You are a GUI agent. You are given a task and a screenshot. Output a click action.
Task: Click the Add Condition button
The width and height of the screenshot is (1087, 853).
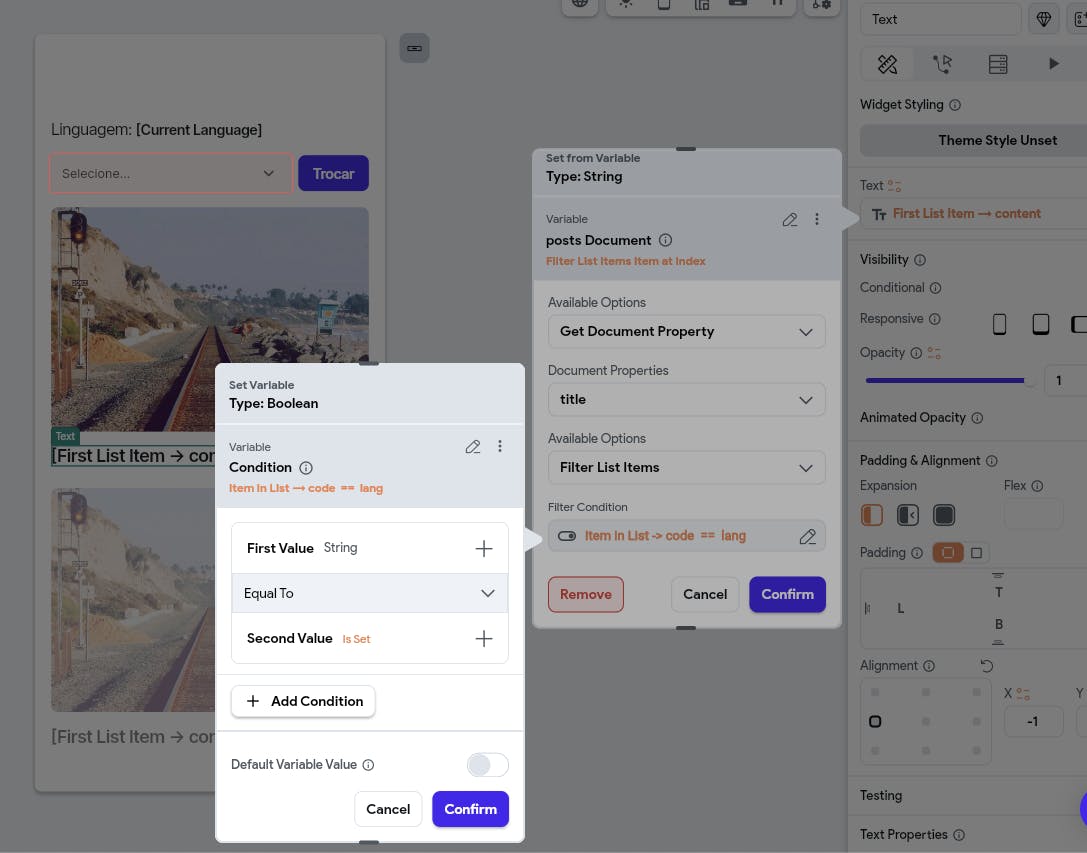[x=303, y=701]
